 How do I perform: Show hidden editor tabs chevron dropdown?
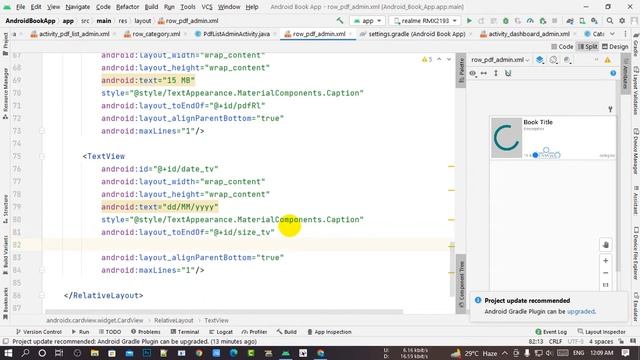[x=612, y=34]
